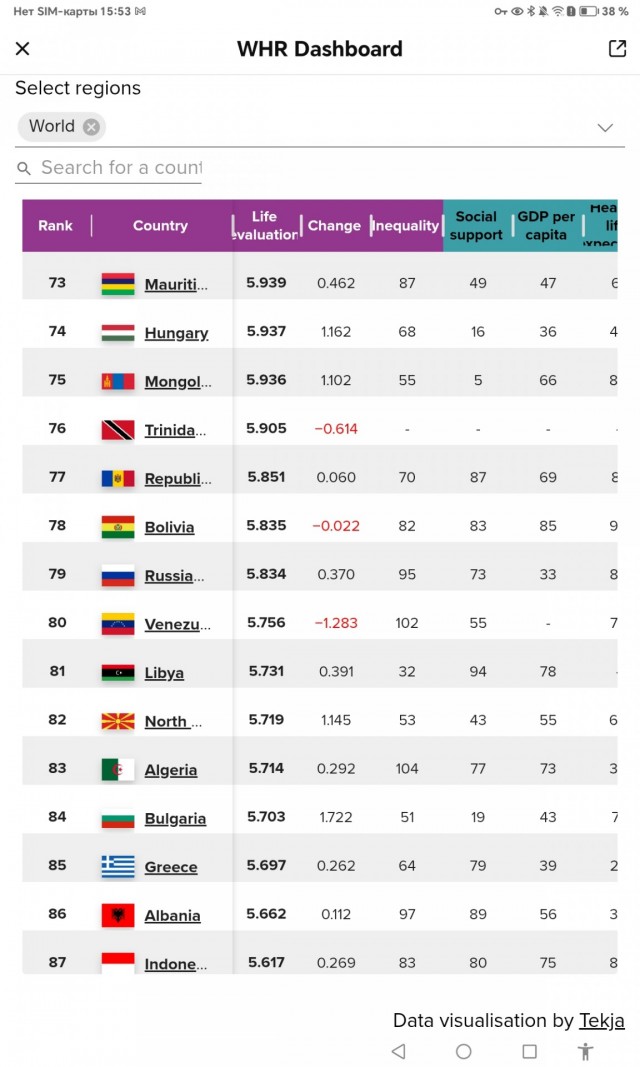
Task: Tap the country search field
Action: 120,168
